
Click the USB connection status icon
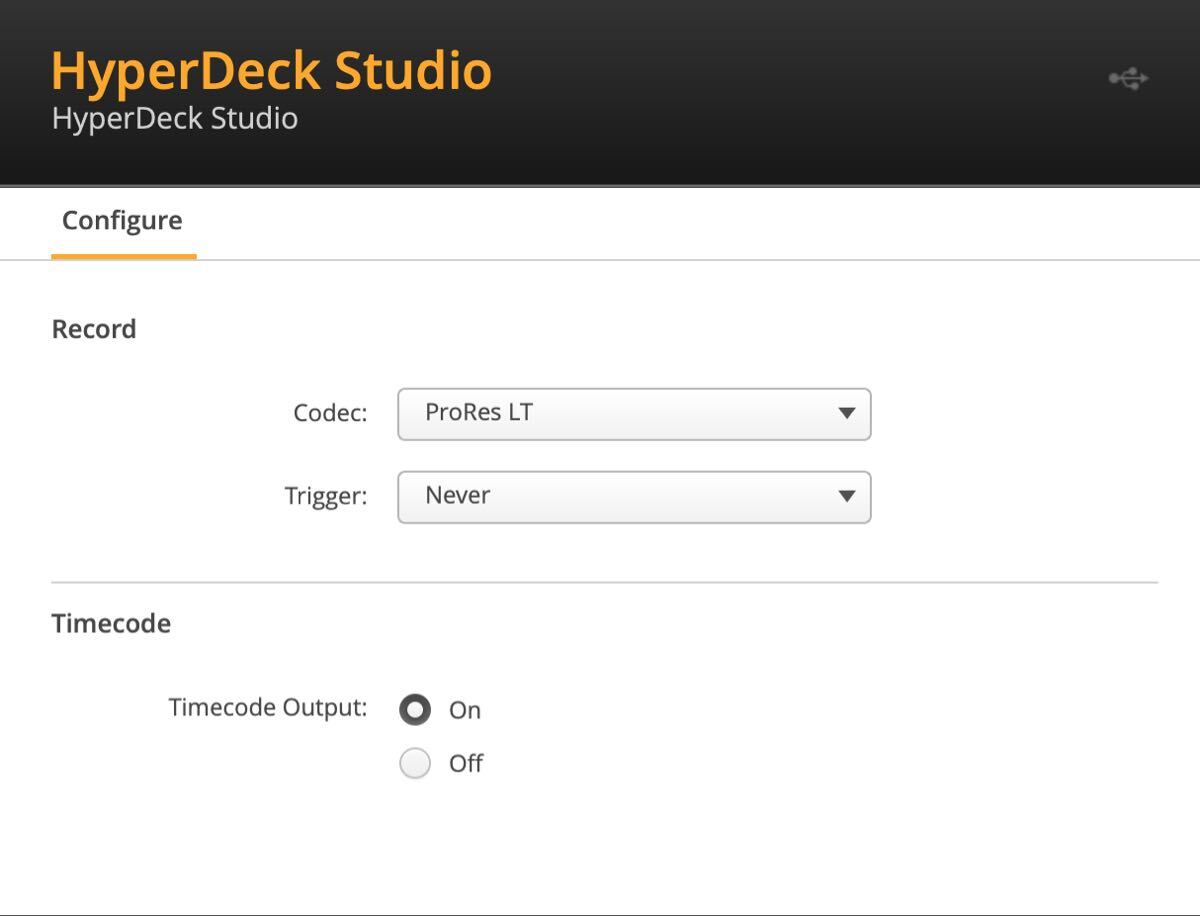(1128, 78)
